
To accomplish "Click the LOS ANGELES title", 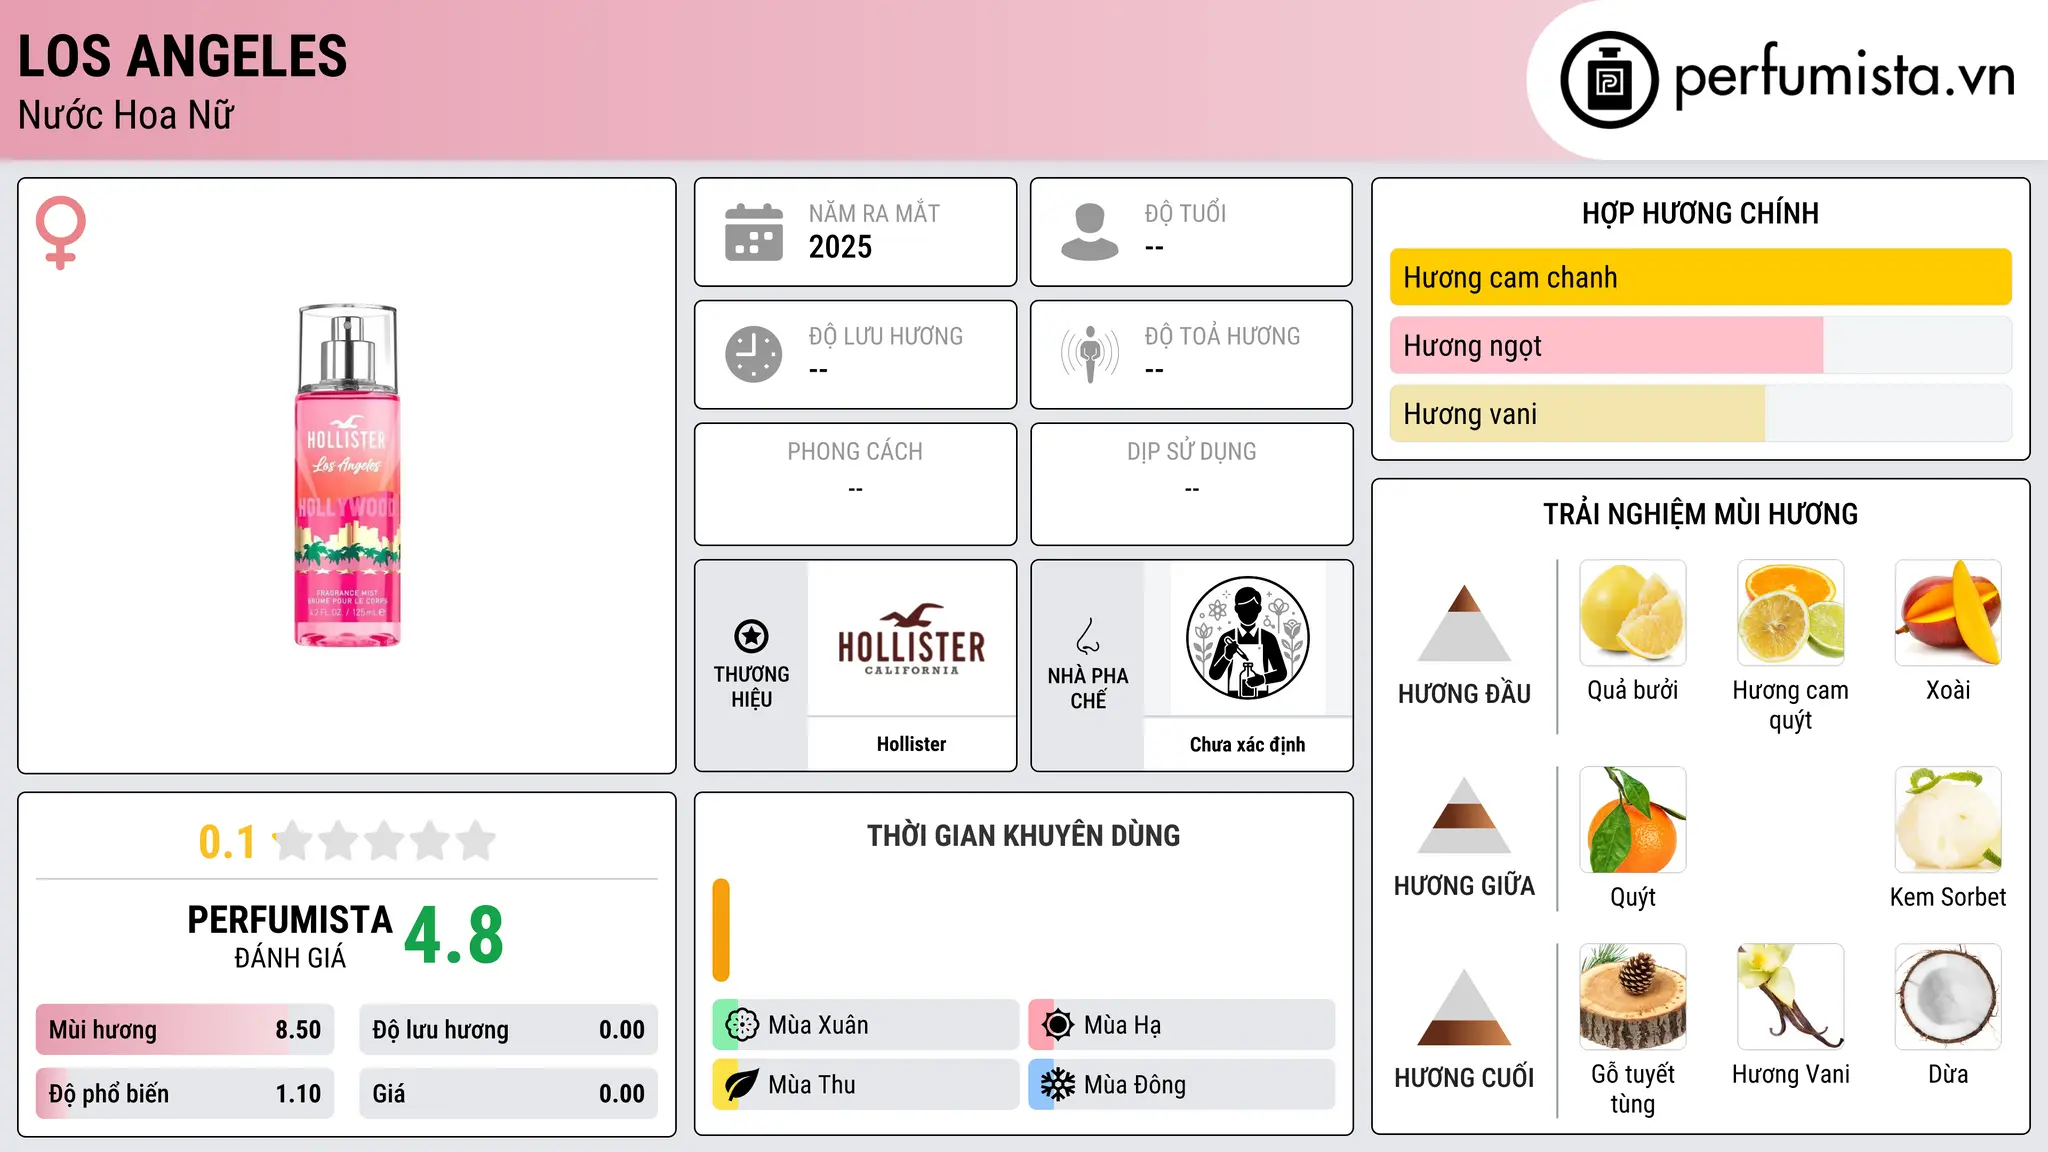I will [183, 56].
